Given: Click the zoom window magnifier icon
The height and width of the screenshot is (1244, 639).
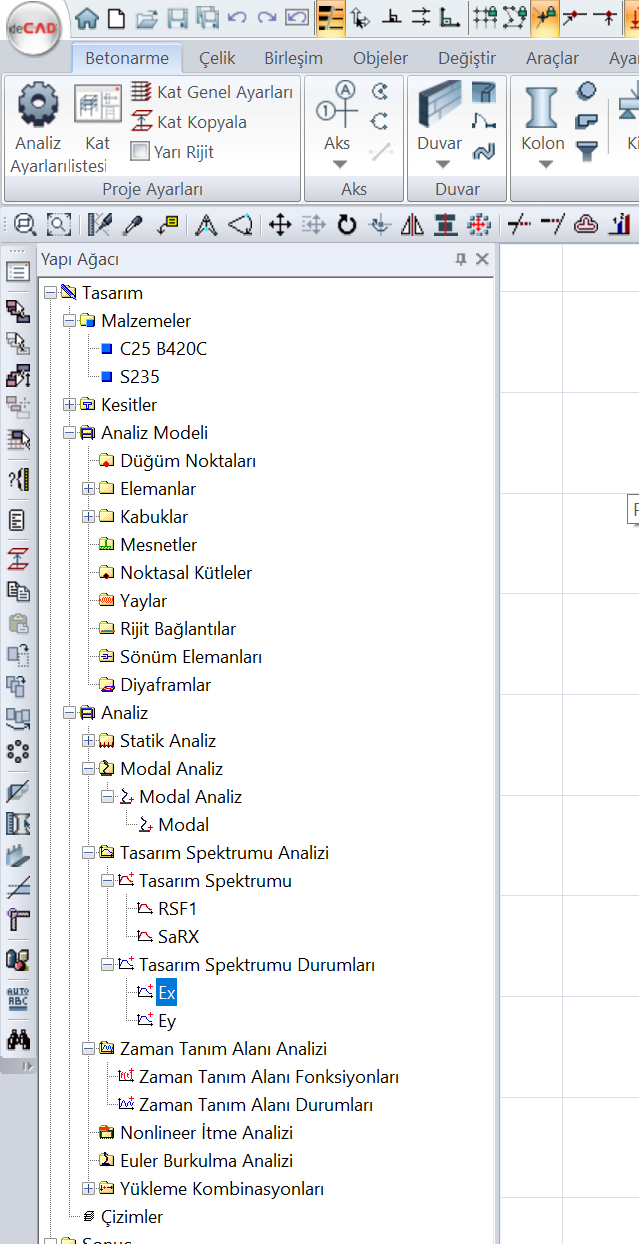Looking at the screenshot, I should click(x=25, y=225).
